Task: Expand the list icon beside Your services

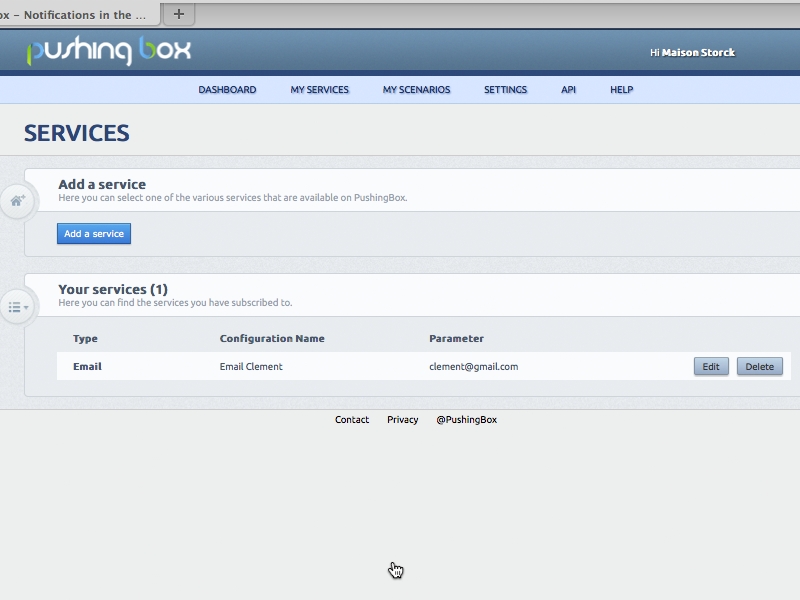Action: (x=18, y=307)
